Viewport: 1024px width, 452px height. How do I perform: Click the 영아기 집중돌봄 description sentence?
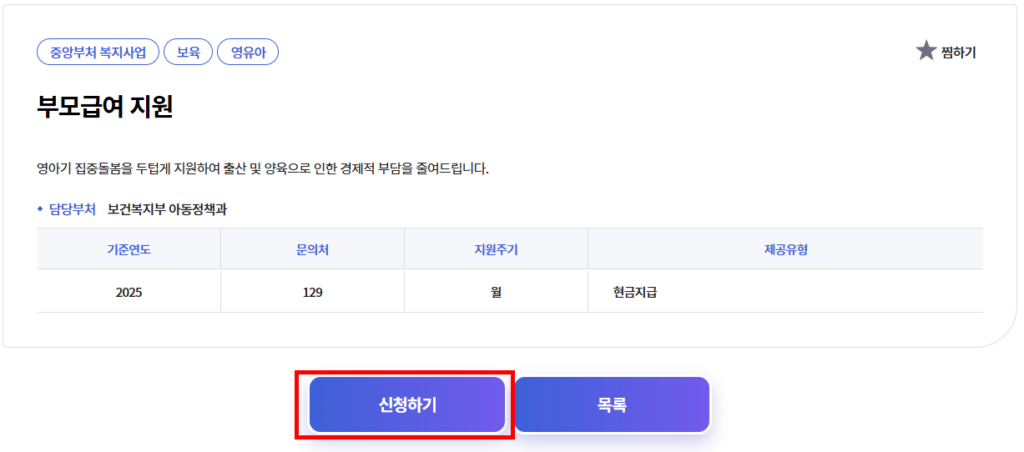coord(262,168)
